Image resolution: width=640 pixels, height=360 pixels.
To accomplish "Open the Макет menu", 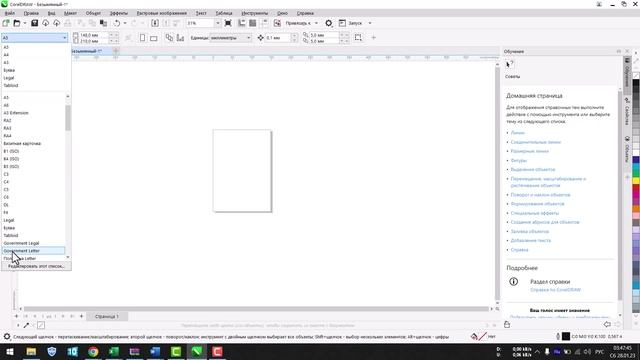I will (x=70, y=13).
